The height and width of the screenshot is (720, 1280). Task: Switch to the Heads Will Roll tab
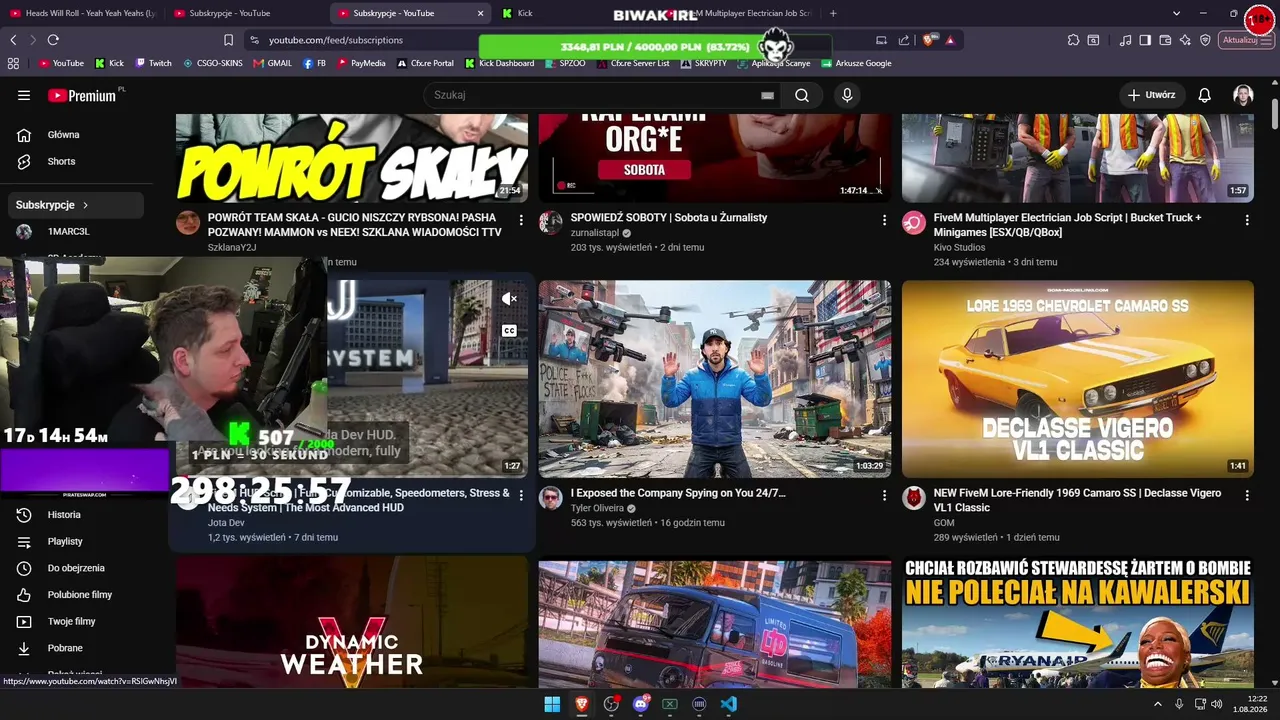pos(82,13)
